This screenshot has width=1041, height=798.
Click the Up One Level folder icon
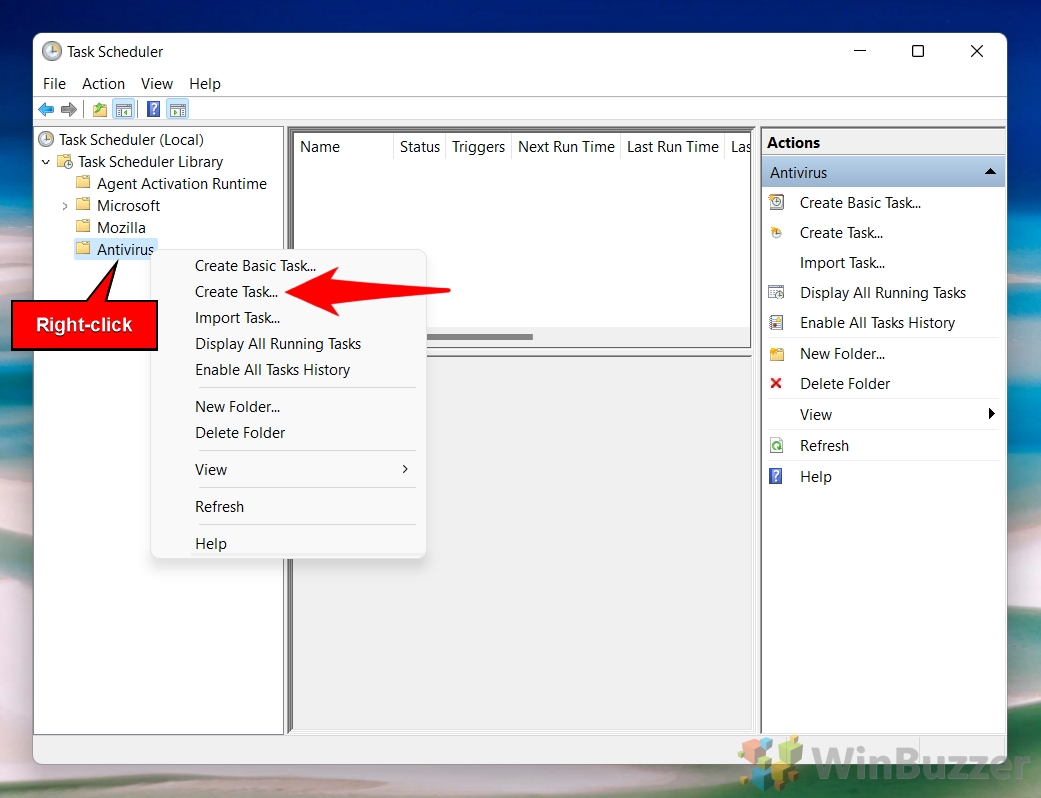[100, 110]
